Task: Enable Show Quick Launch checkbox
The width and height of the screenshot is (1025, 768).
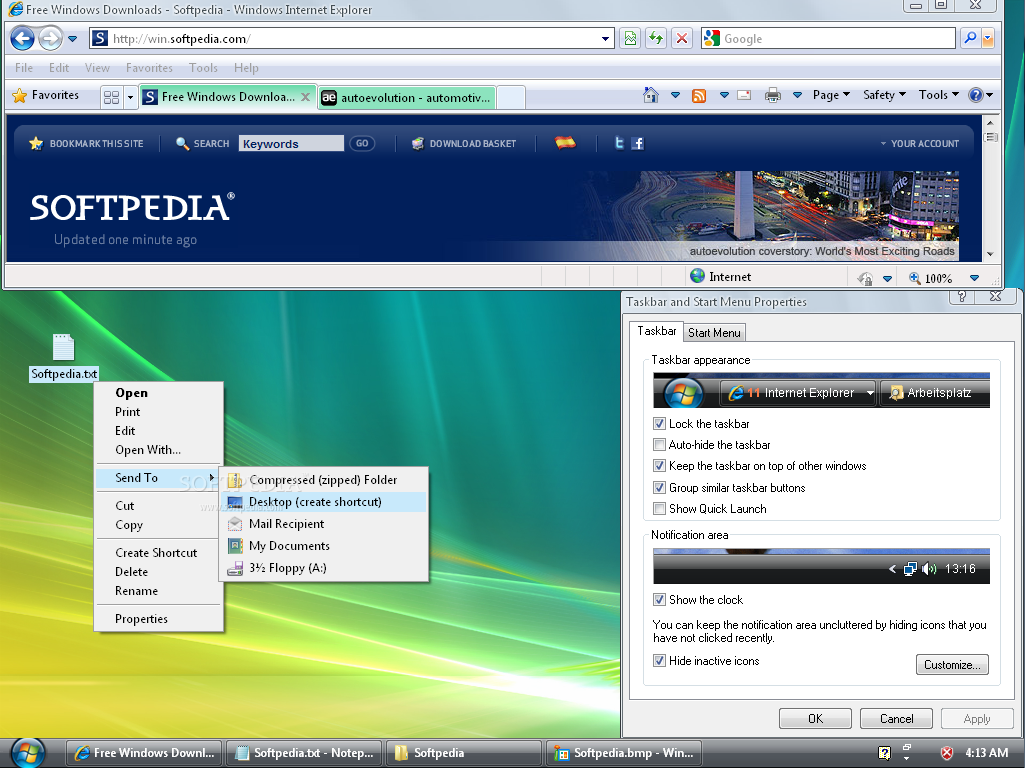Action: [659, 509]
